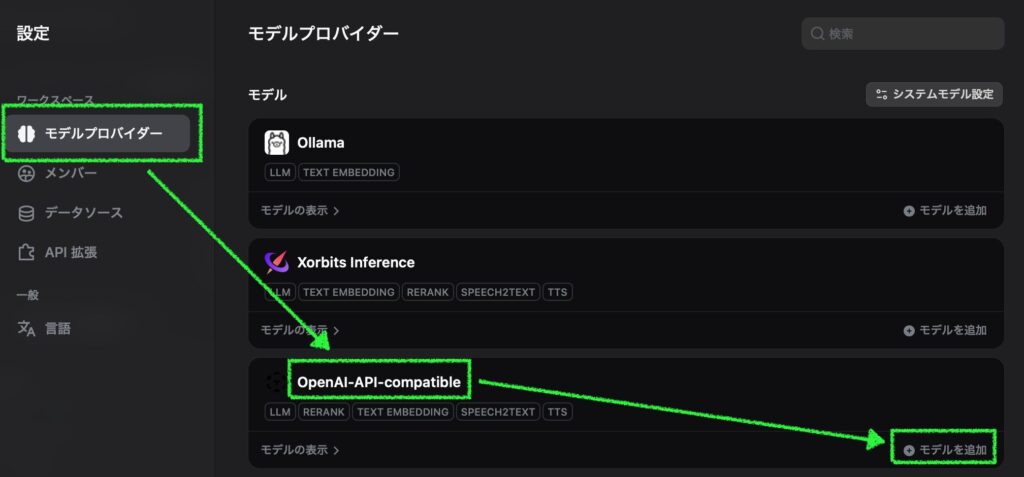Add a model to Ollama via モデルを追加

pos(945,211)
